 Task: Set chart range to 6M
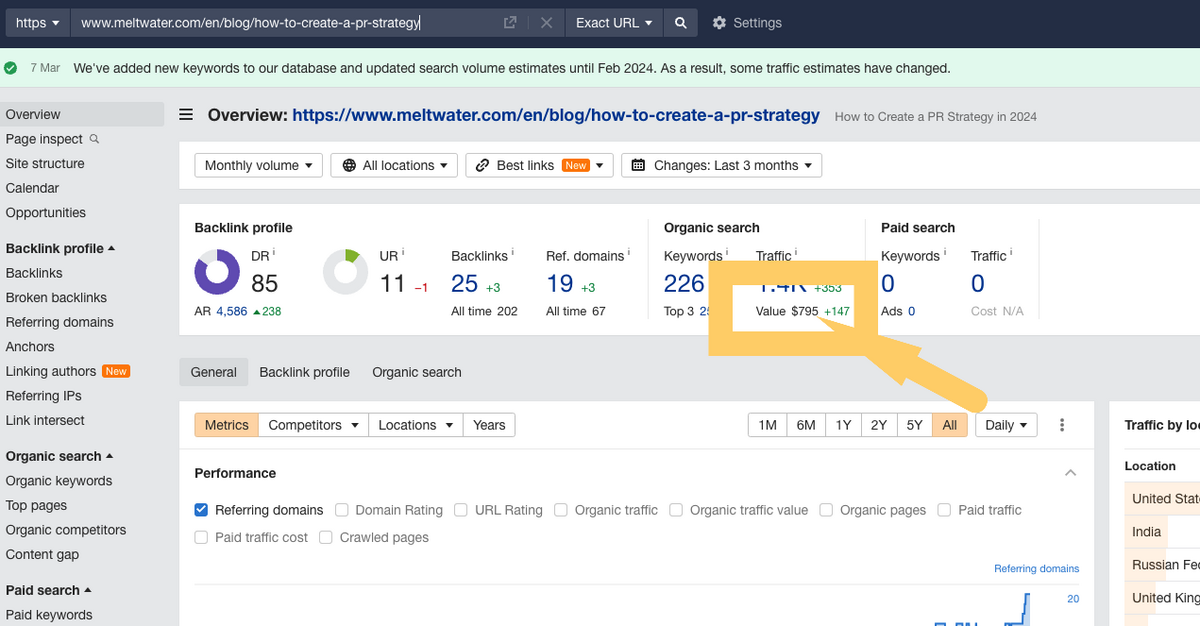[x=806, y=425]
